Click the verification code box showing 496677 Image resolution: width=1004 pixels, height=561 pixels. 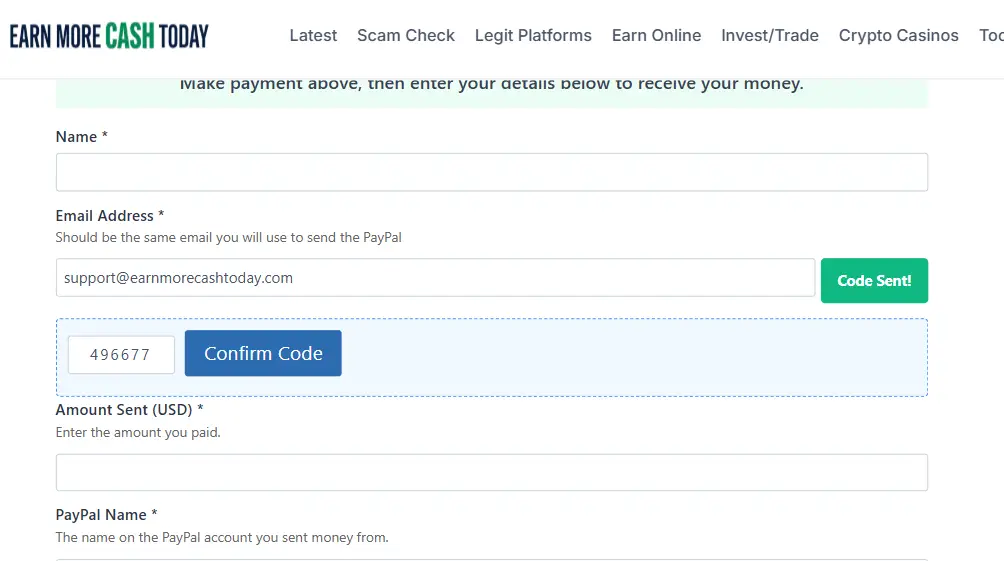121,355
